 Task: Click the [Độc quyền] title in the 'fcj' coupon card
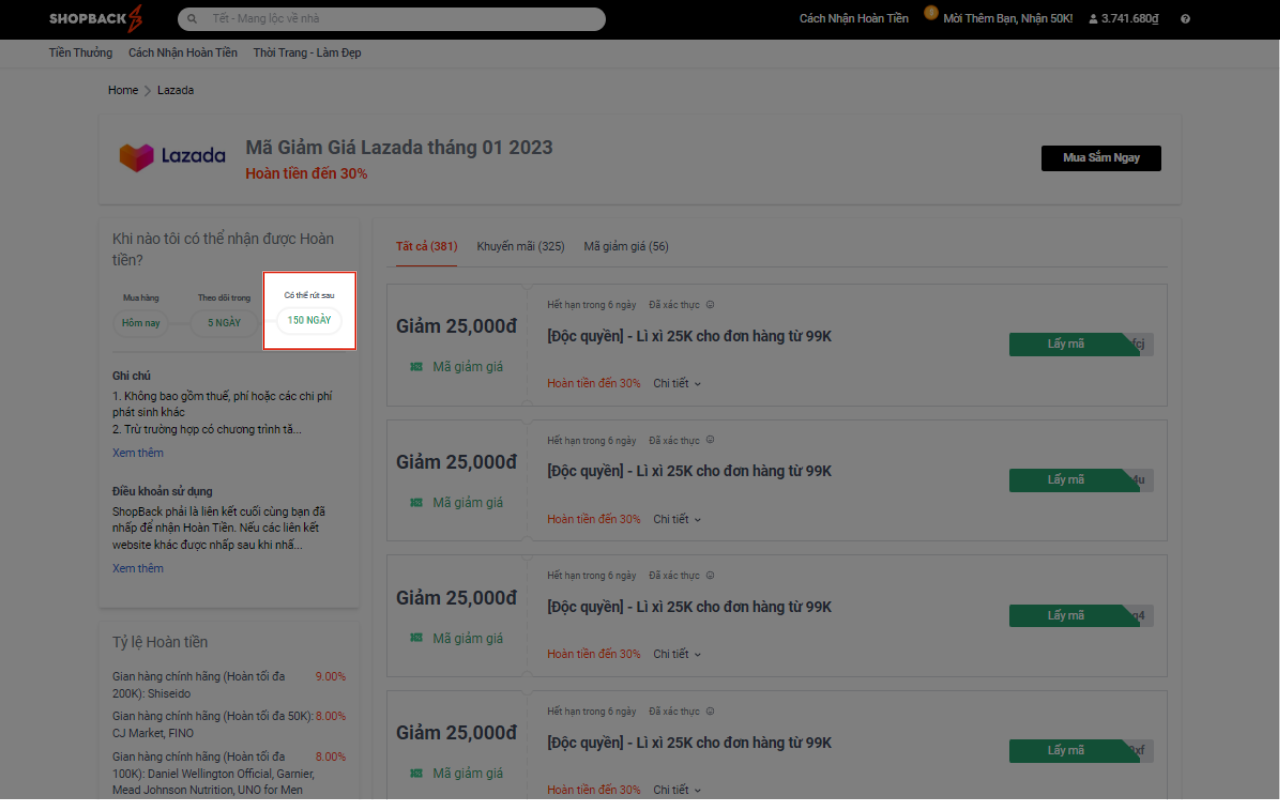coord(690,336)
